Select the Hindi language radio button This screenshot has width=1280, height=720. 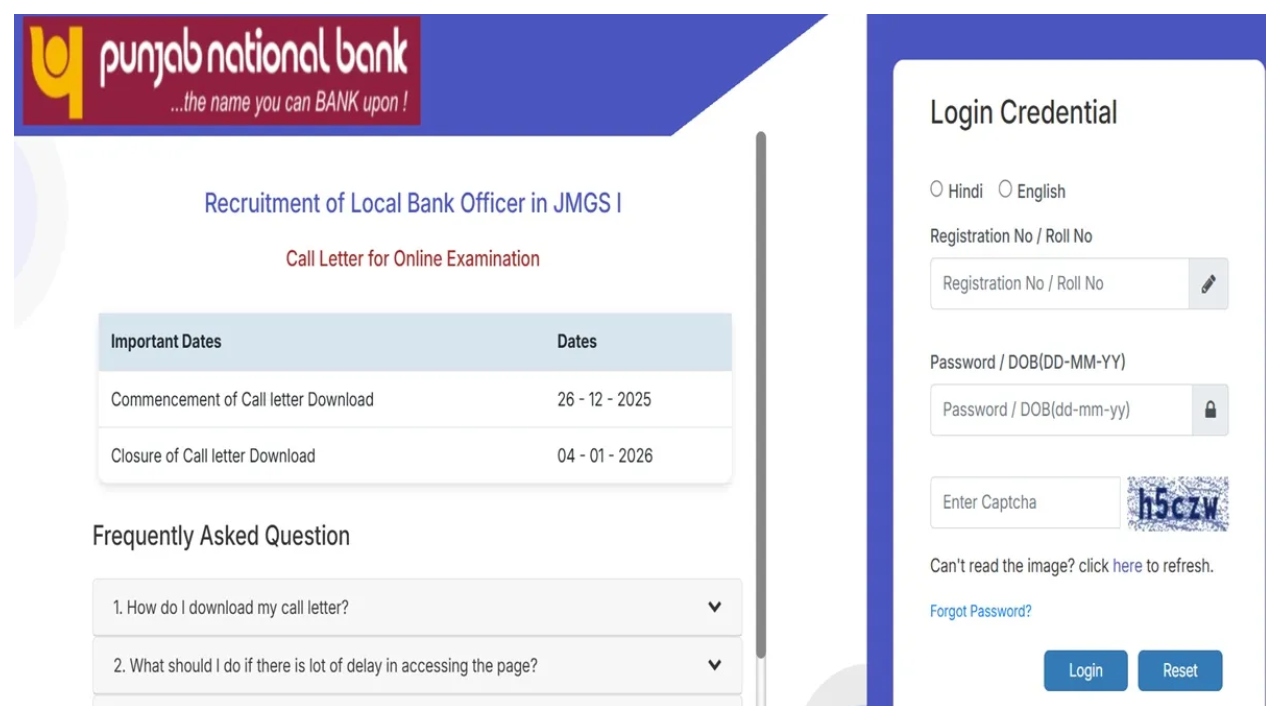937,188
